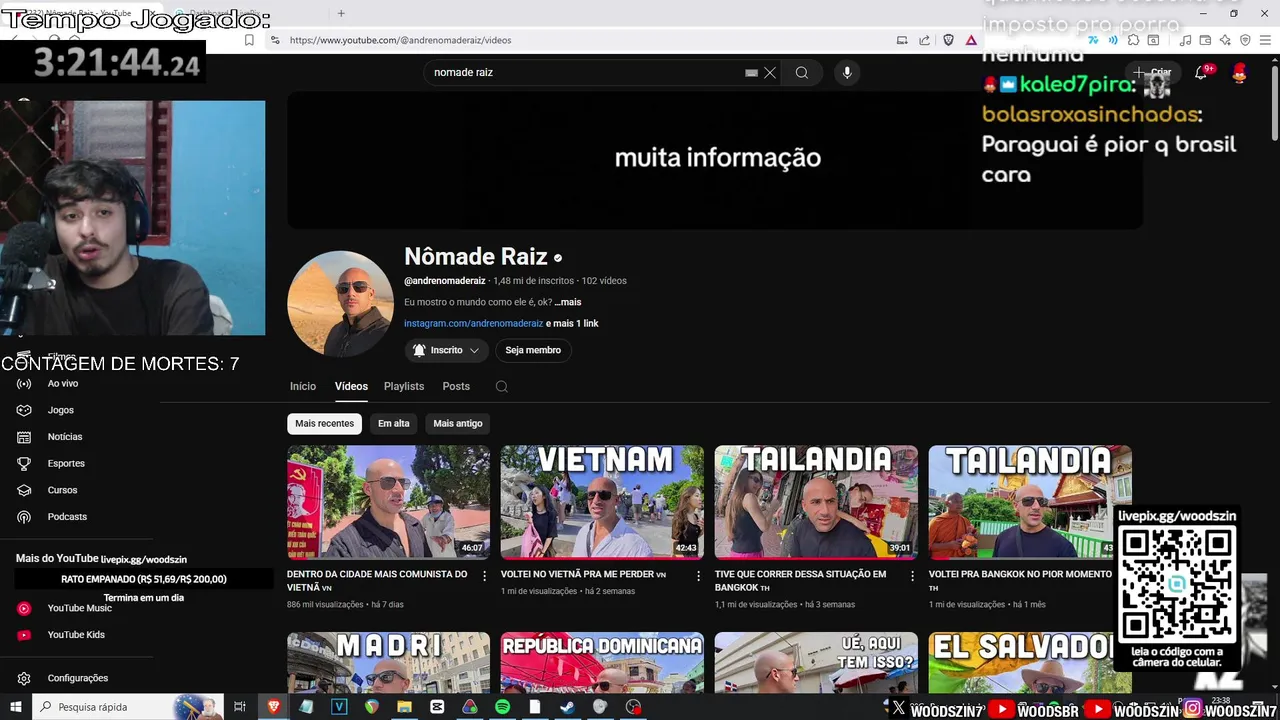
Task: Play the 46:07 communist city Vietnam thumbnail
Action: [388, 502]
